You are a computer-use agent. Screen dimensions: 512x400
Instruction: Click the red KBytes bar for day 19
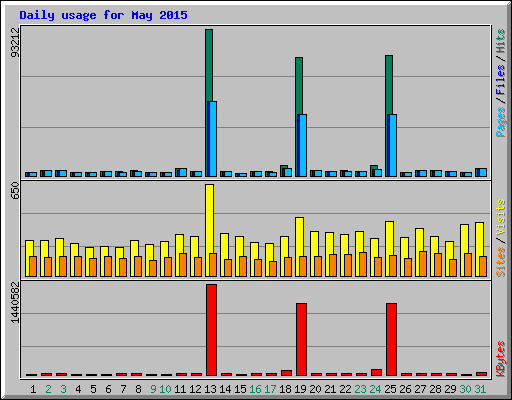click(301, 339)
